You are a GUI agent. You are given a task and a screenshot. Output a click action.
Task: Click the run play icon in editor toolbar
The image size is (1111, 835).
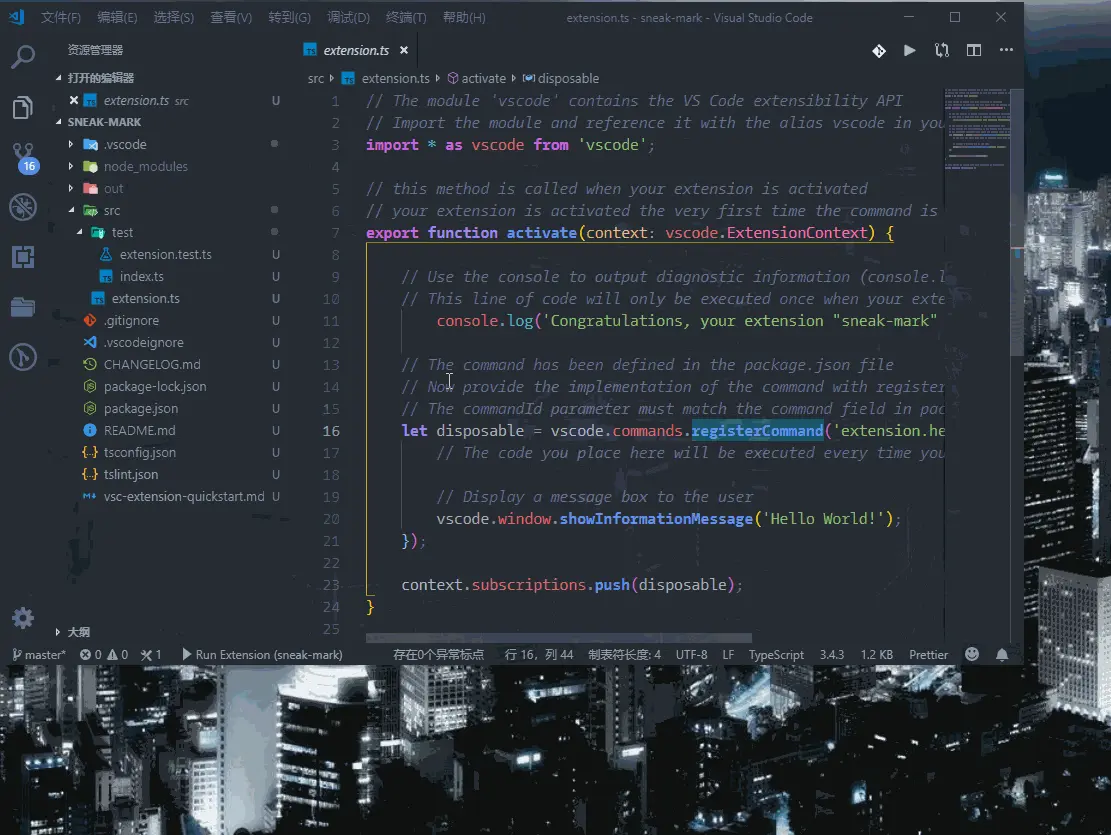tap(910, 50)
